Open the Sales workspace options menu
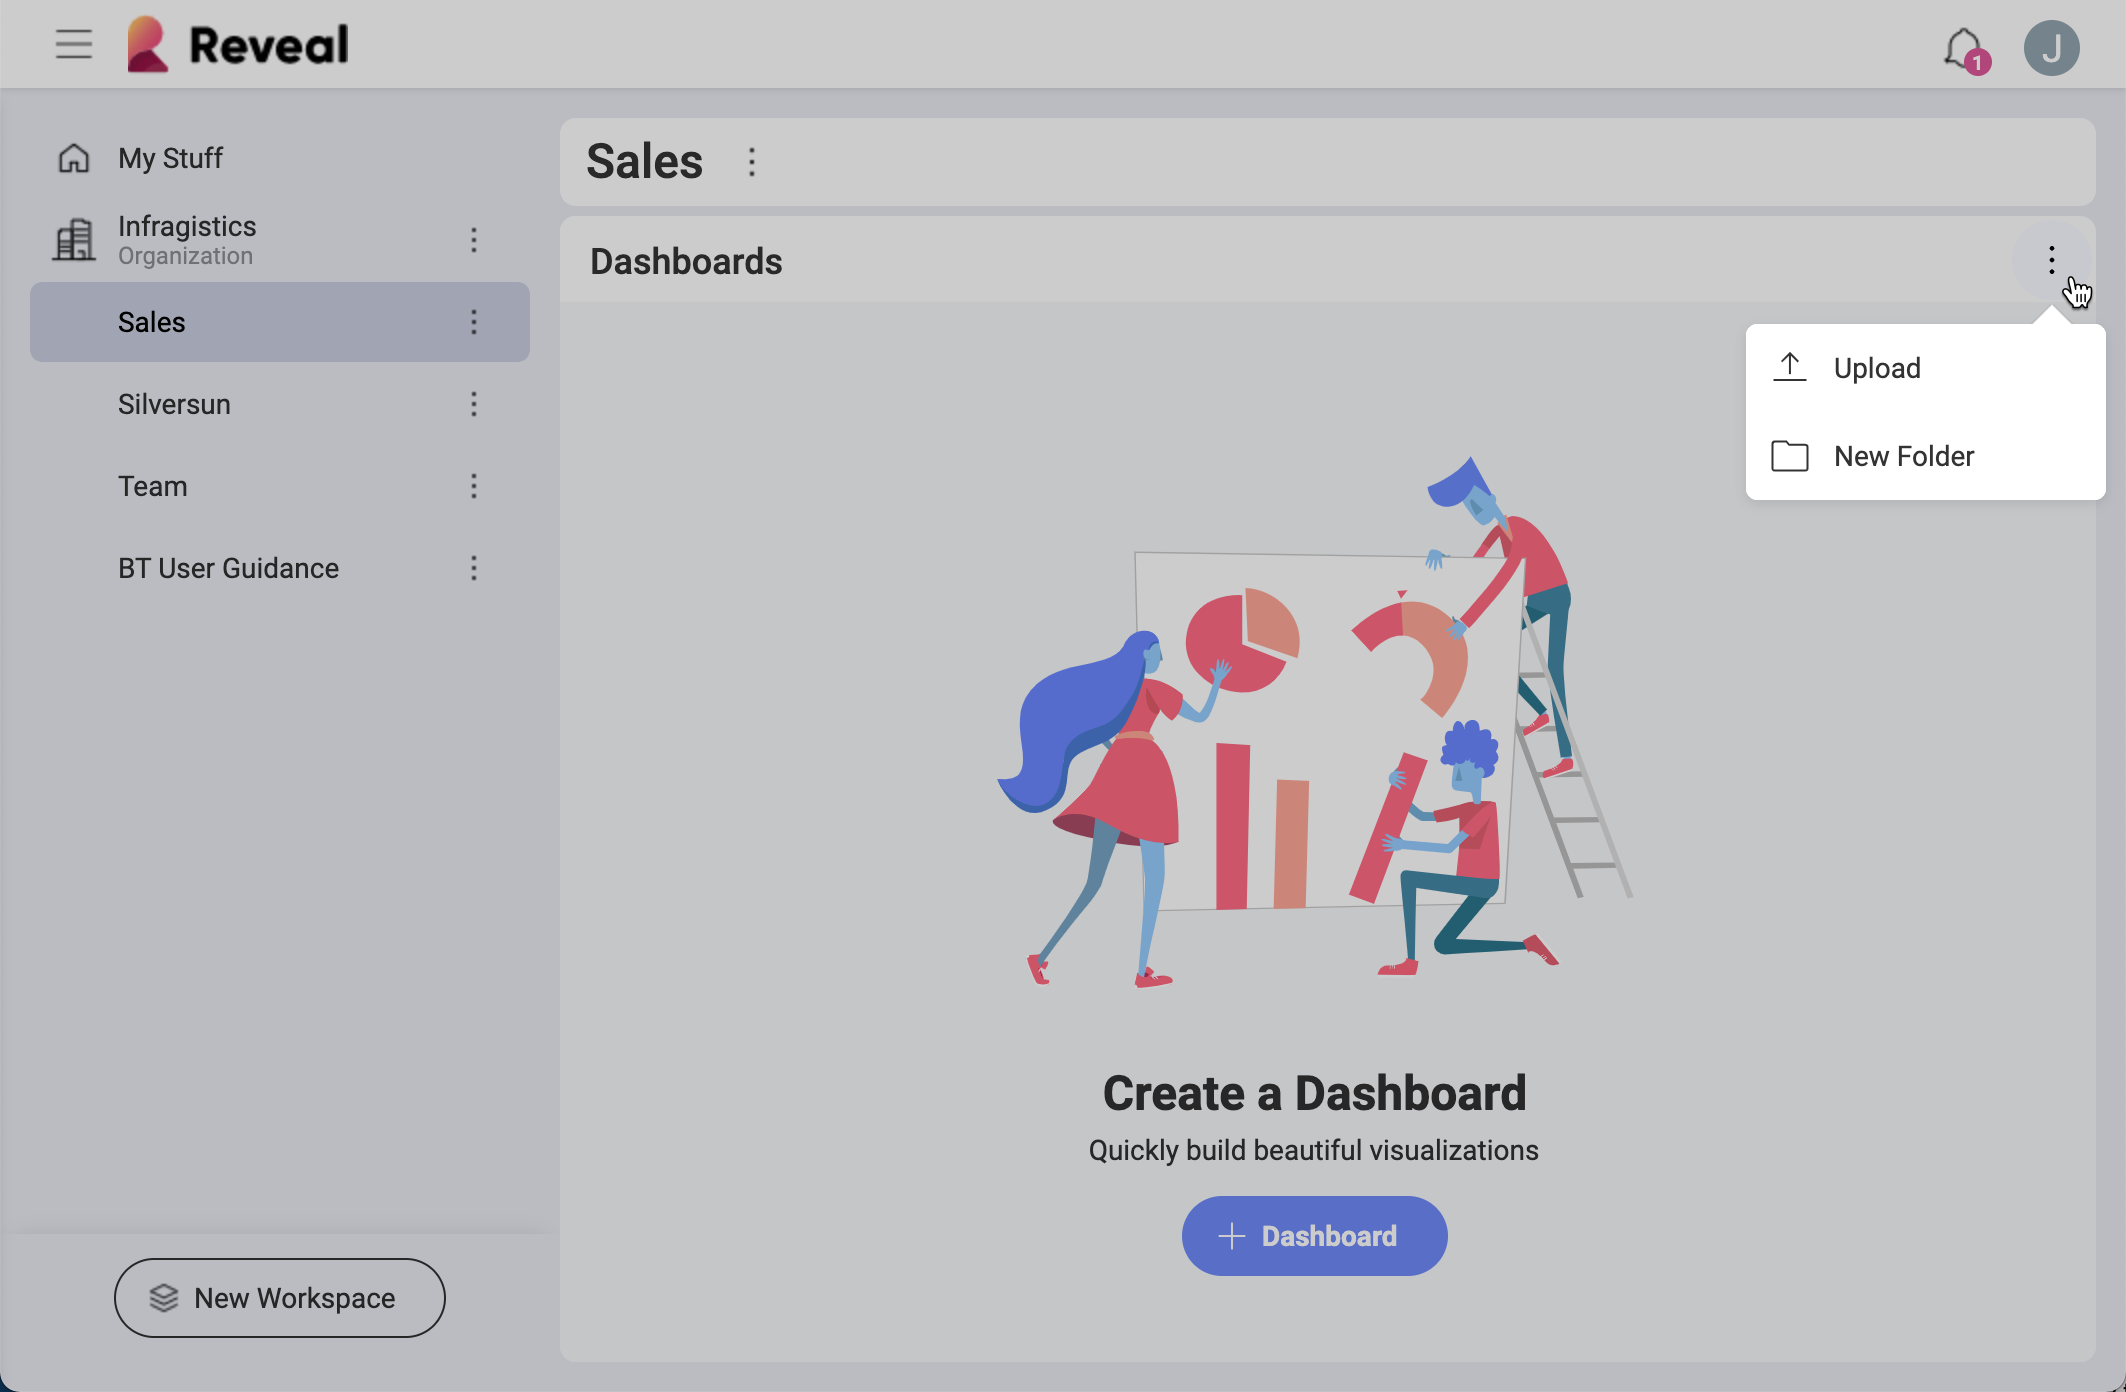This screenshot has width=2126, height=1392. [x=474, y=322]
